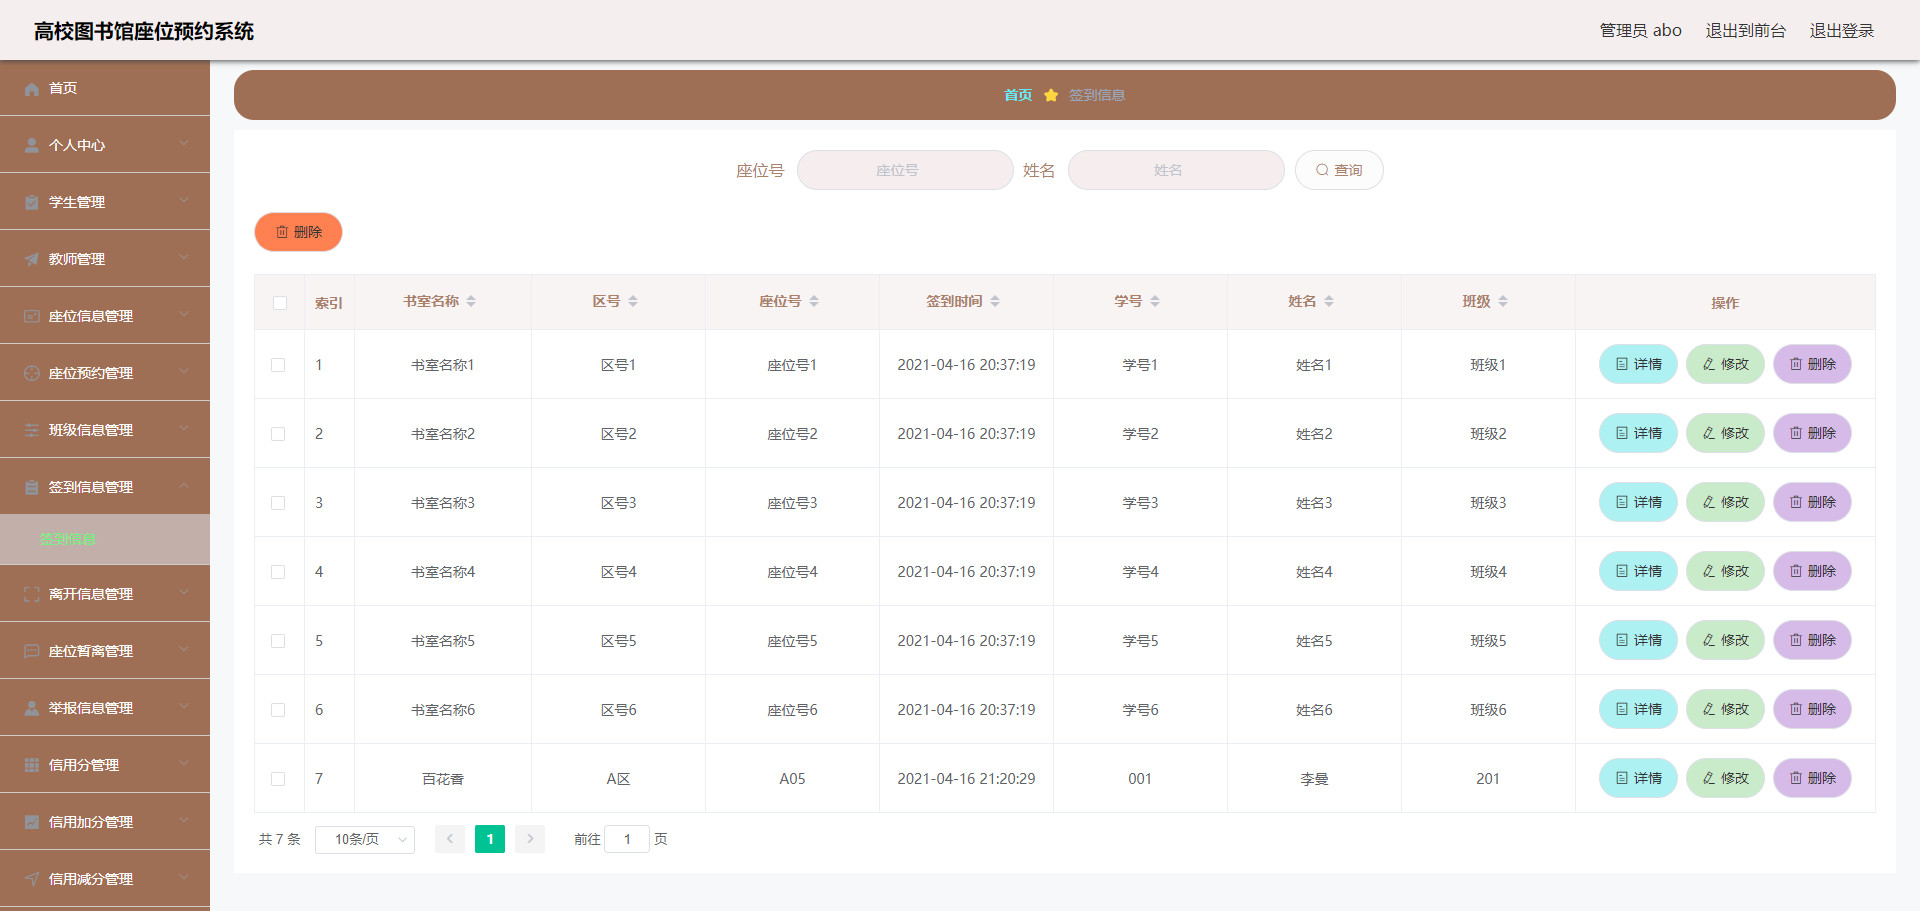
Task: Sort by 签到时间 column sort arrows
Action: 995,302
